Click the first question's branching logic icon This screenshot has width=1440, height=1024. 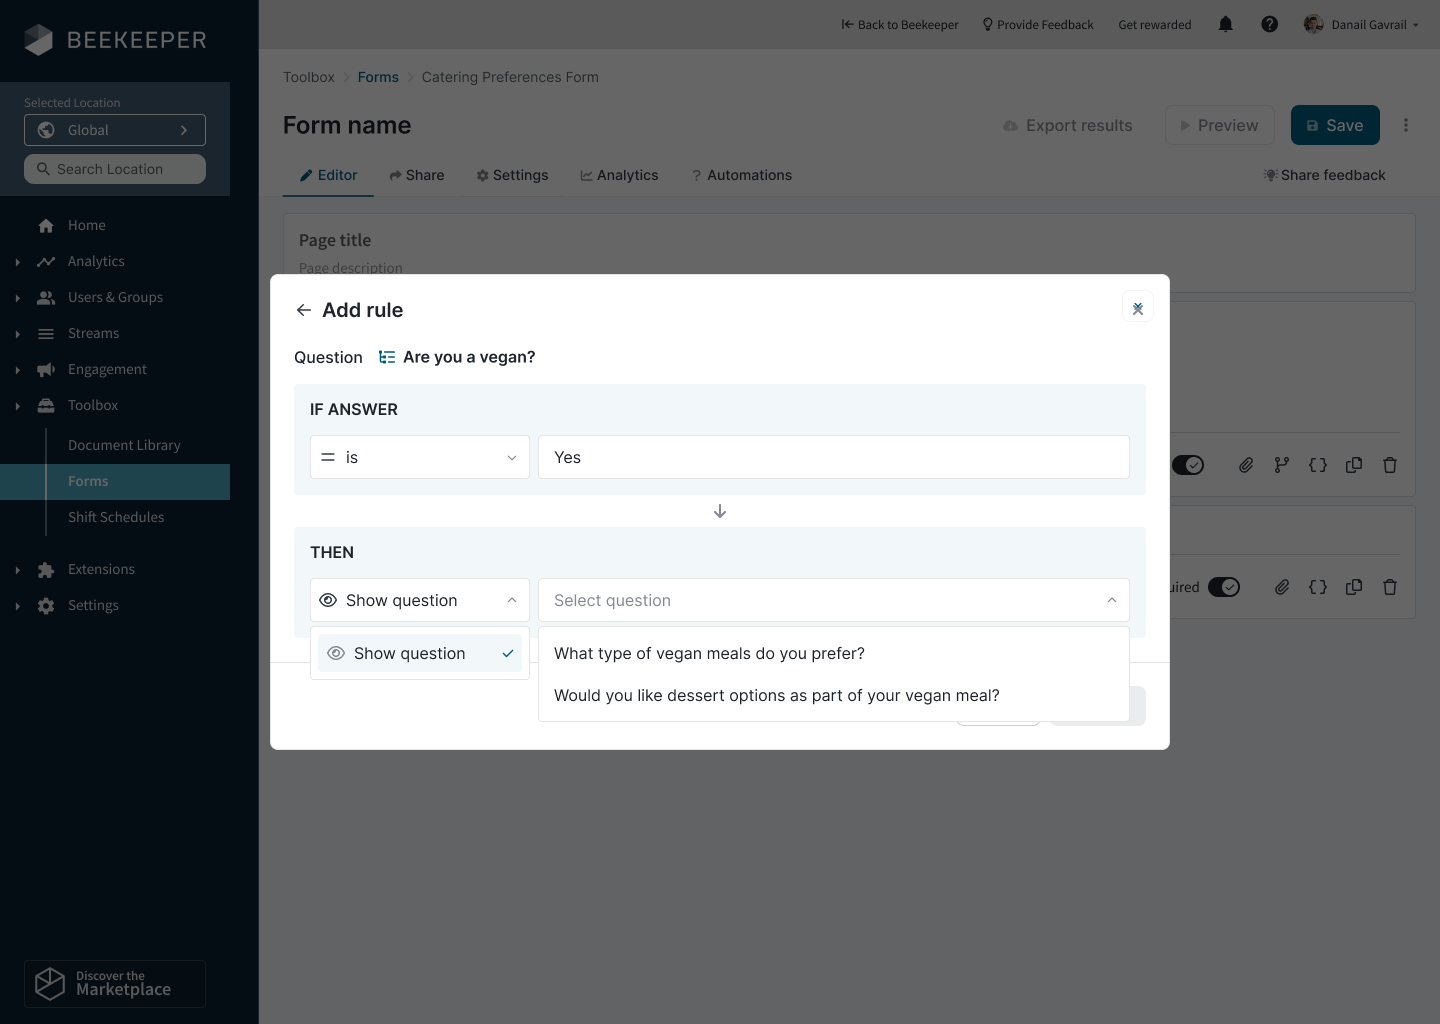1281,465
